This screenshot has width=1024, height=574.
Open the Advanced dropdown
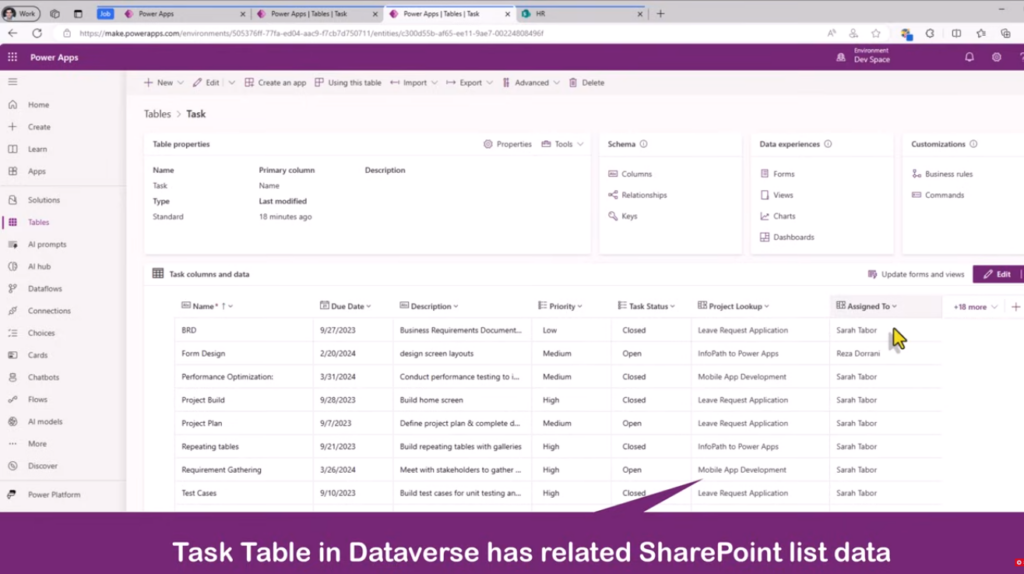(x=531, y=83)
